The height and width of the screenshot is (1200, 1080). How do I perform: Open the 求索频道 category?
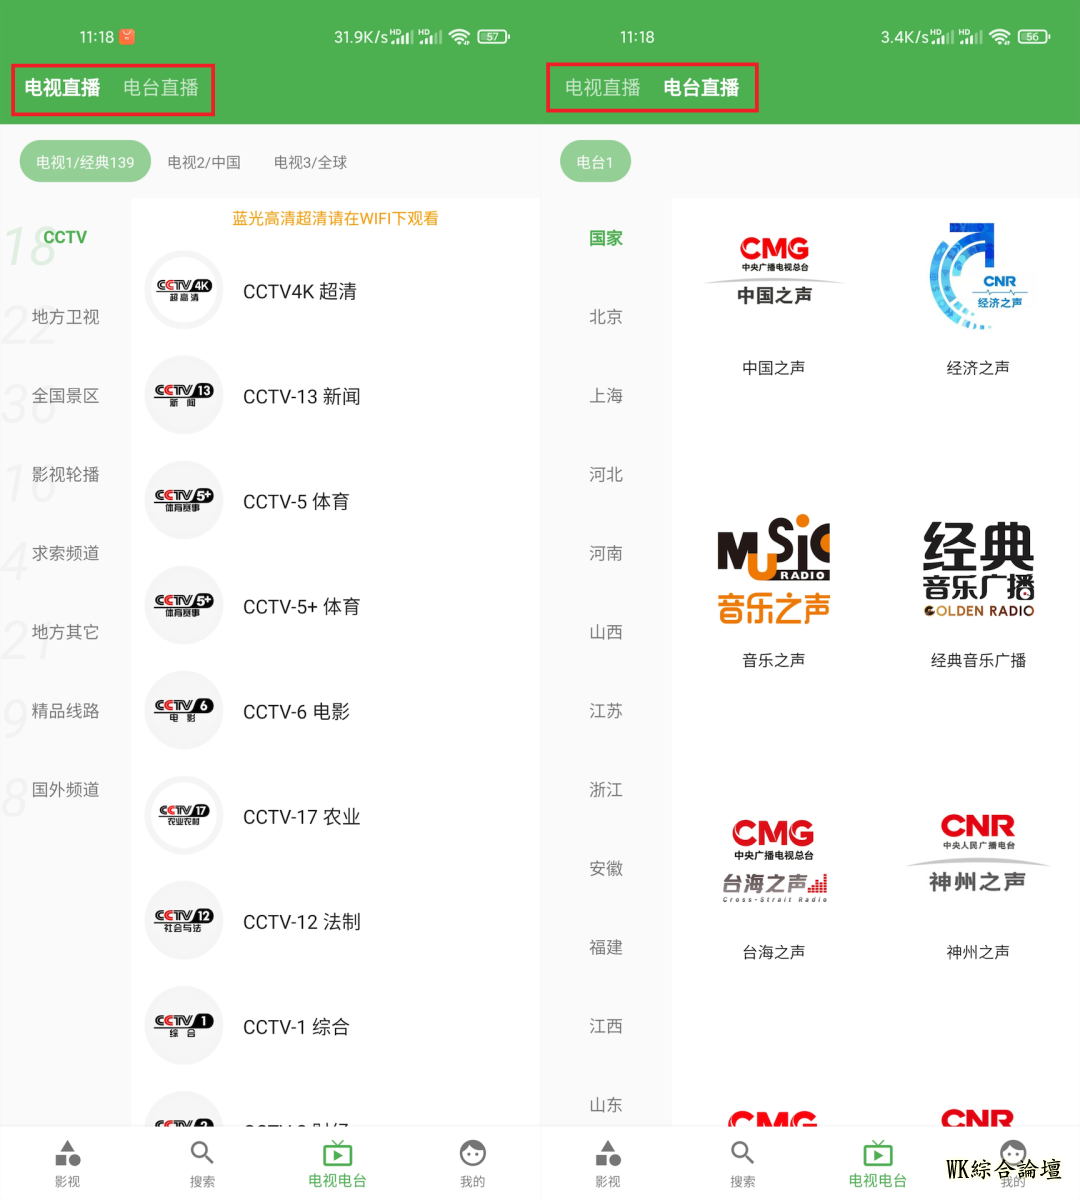click(65, 553)
